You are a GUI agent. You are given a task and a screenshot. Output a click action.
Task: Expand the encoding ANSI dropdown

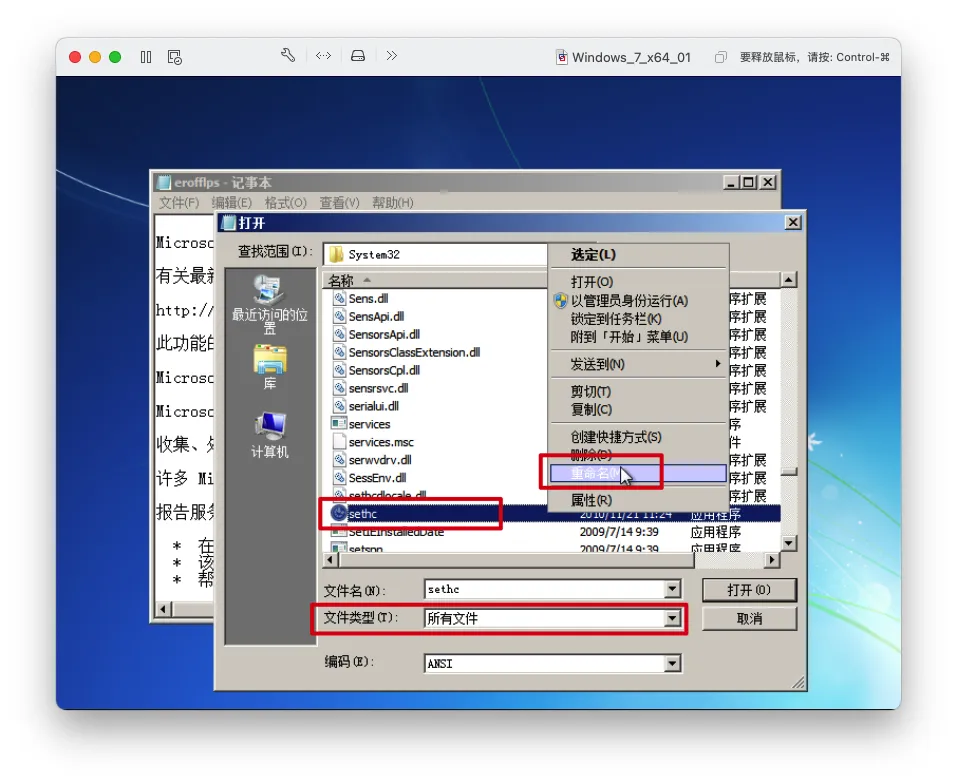click(672, 663)
